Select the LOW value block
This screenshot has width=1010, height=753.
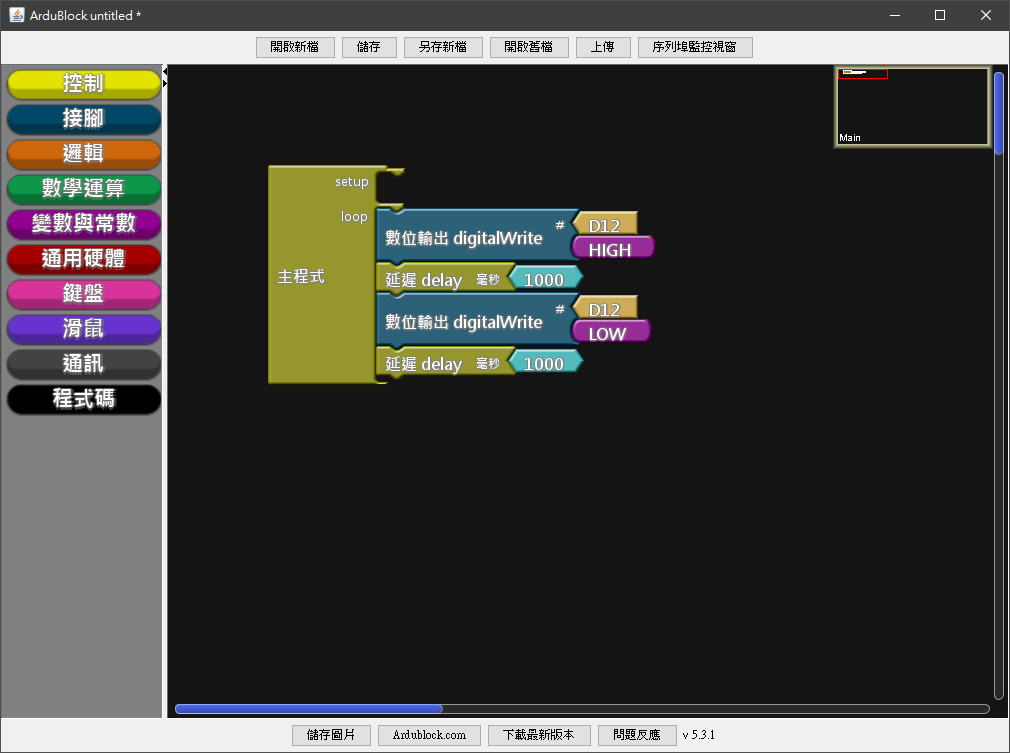point(608,334)
